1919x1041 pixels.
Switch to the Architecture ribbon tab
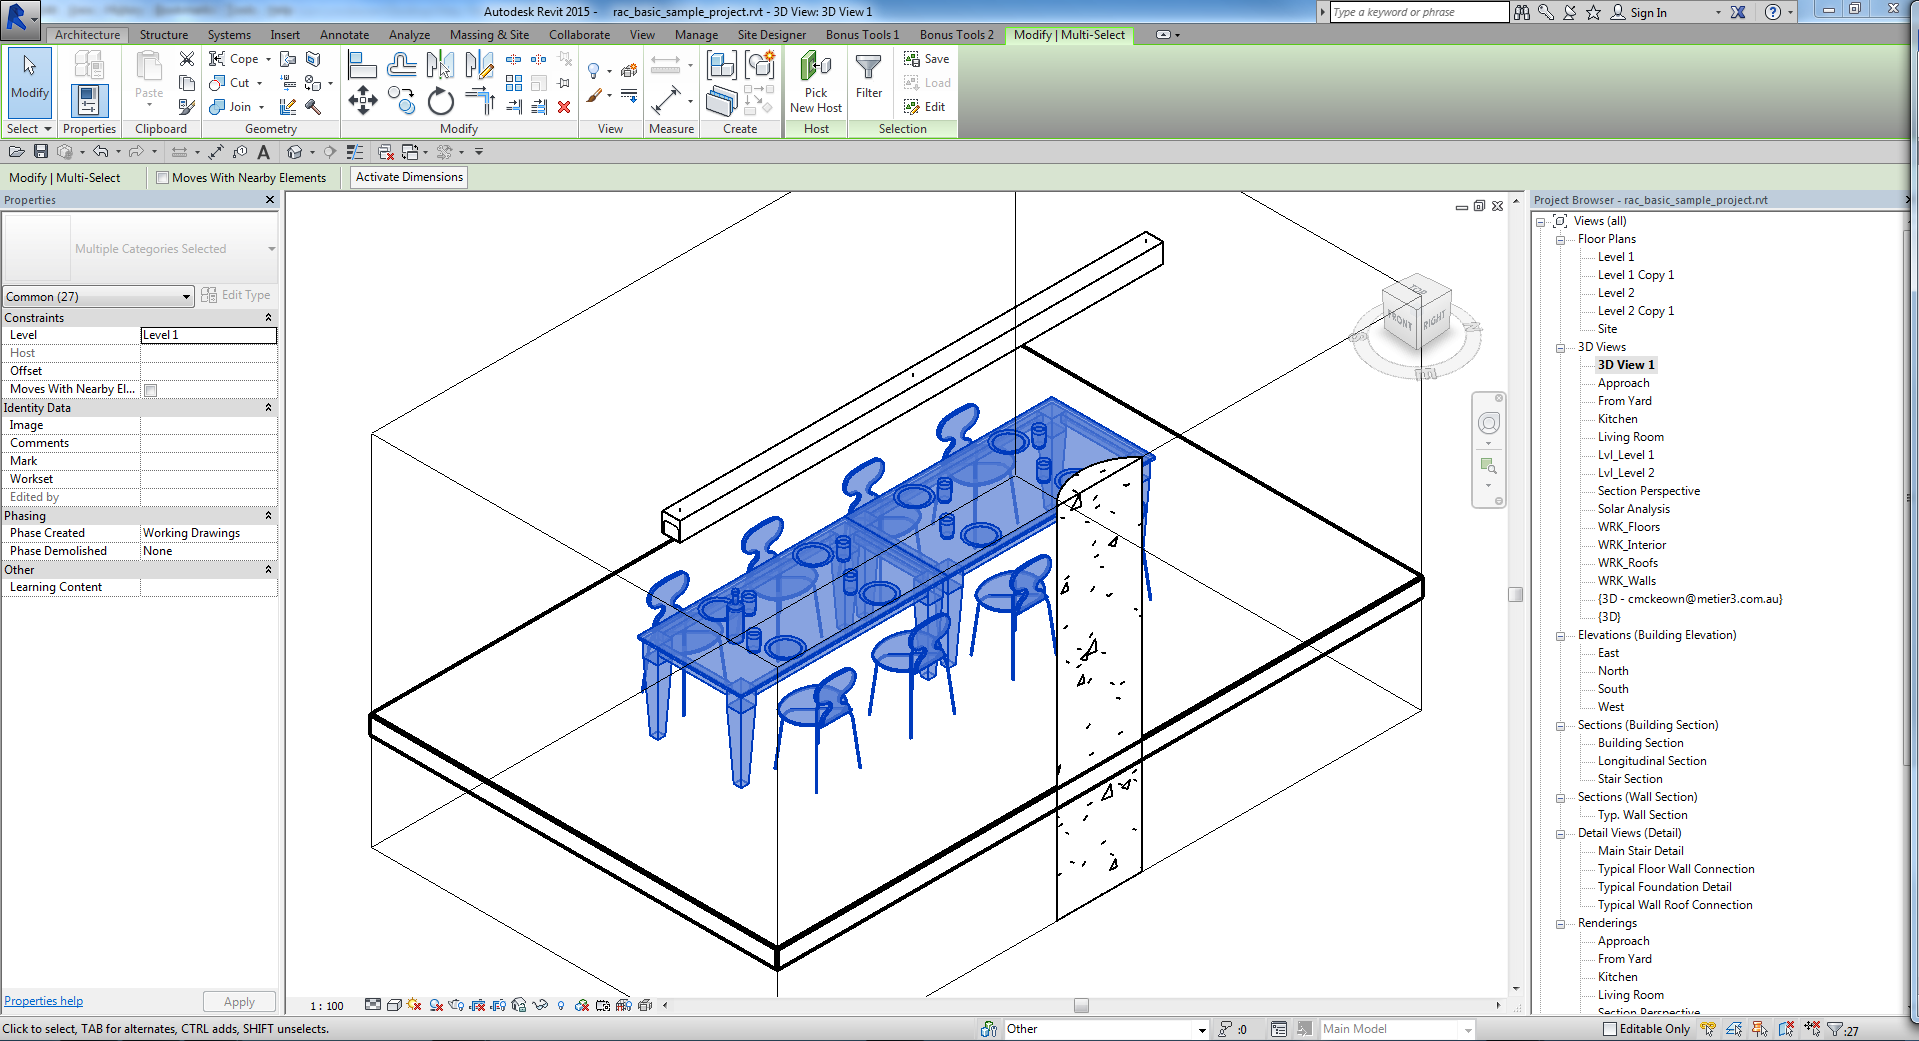click(x=87, y=34)
